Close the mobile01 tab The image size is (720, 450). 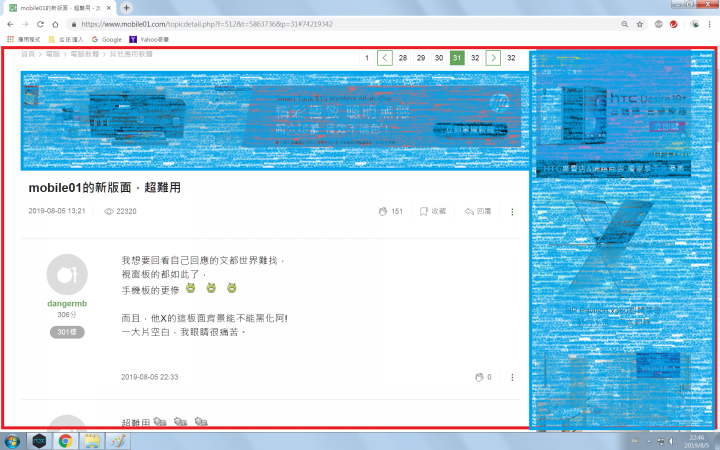coord(108,8)
